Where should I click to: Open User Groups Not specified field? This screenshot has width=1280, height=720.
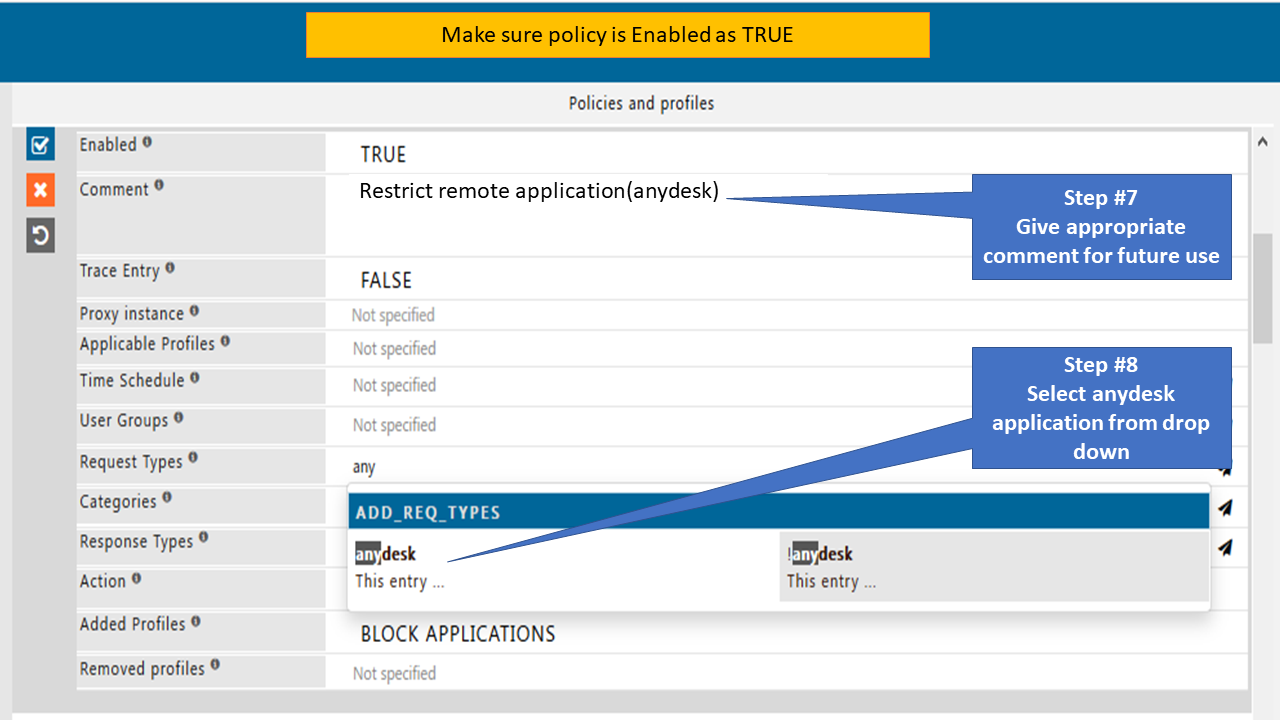394,425
